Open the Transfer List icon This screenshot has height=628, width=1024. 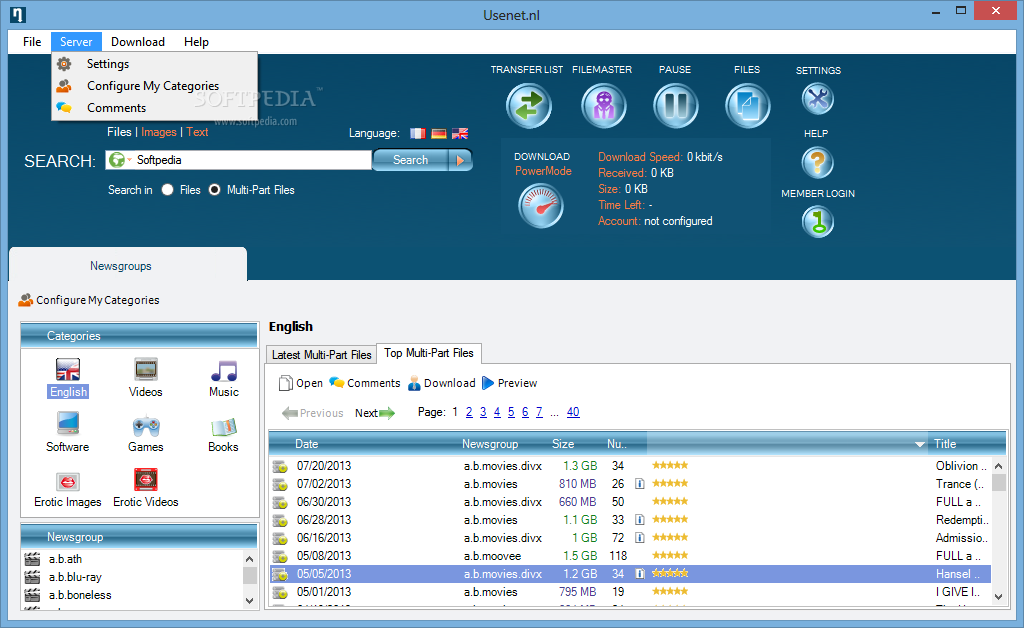528,106
